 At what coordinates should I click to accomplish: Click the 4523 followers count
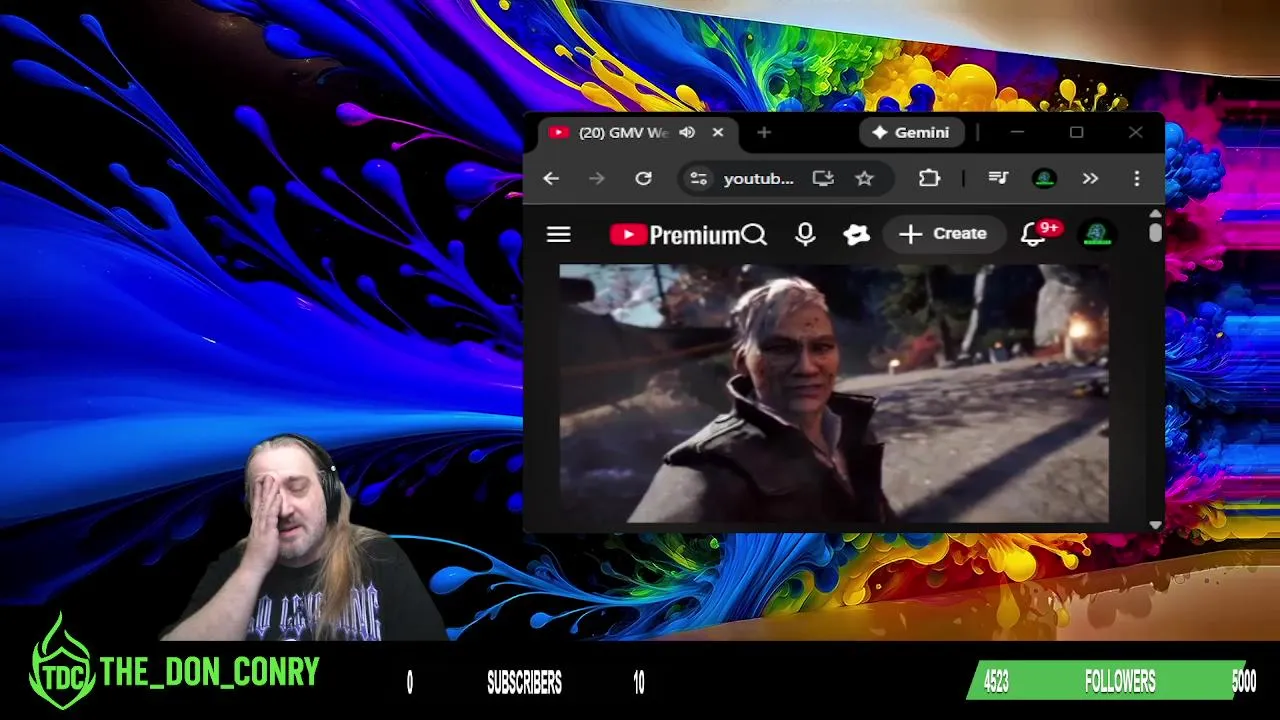(x=996, y=682)
